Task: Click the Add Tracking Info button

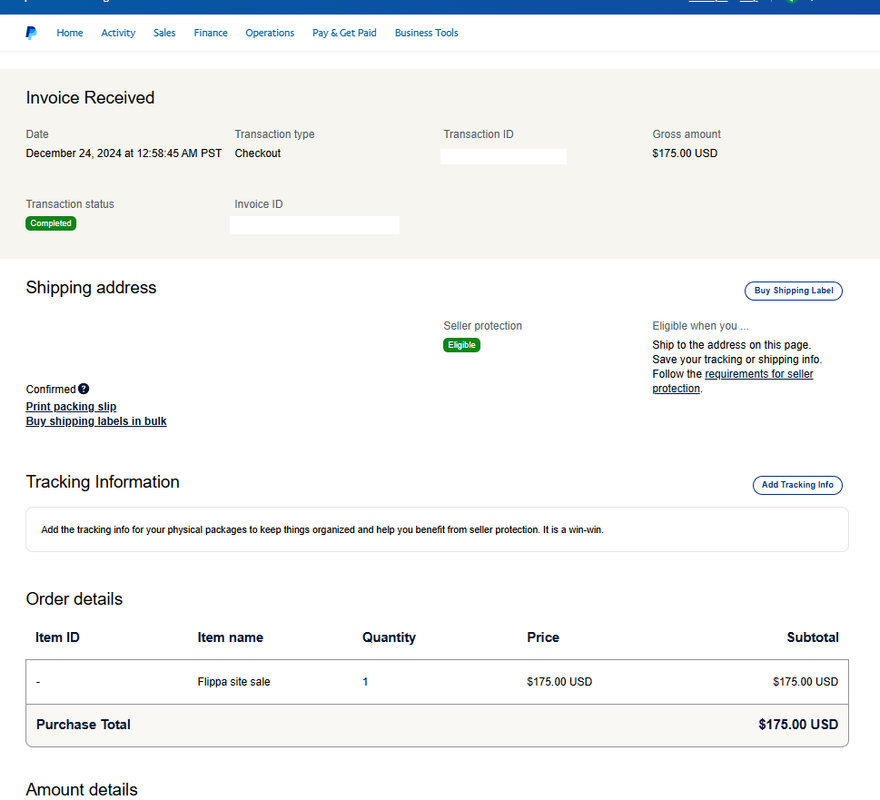Action: (x=798, y=485)
